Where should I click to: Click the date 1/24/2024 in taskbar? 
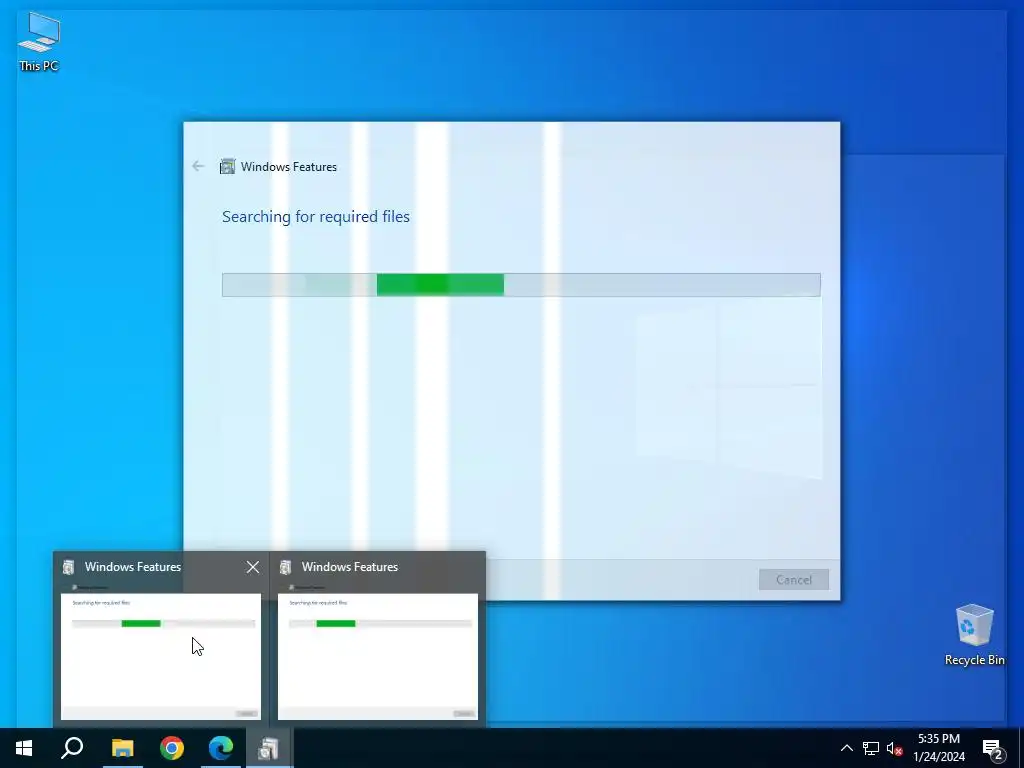pyautogui.click(x=938, y=757)
